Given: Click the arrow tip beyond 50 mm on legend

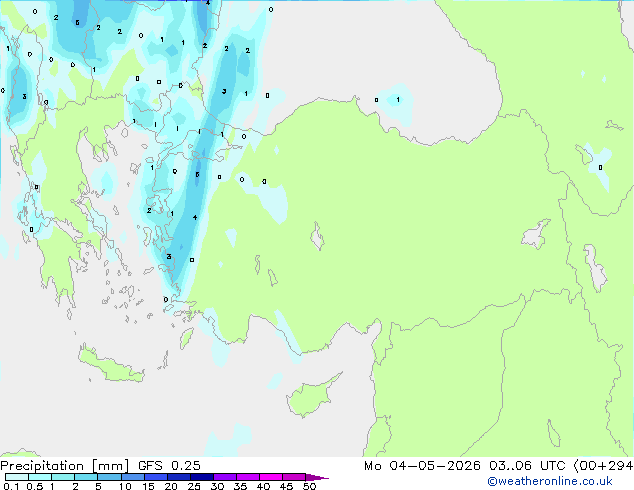Looking at the screenshot, I should coord(317,477).
